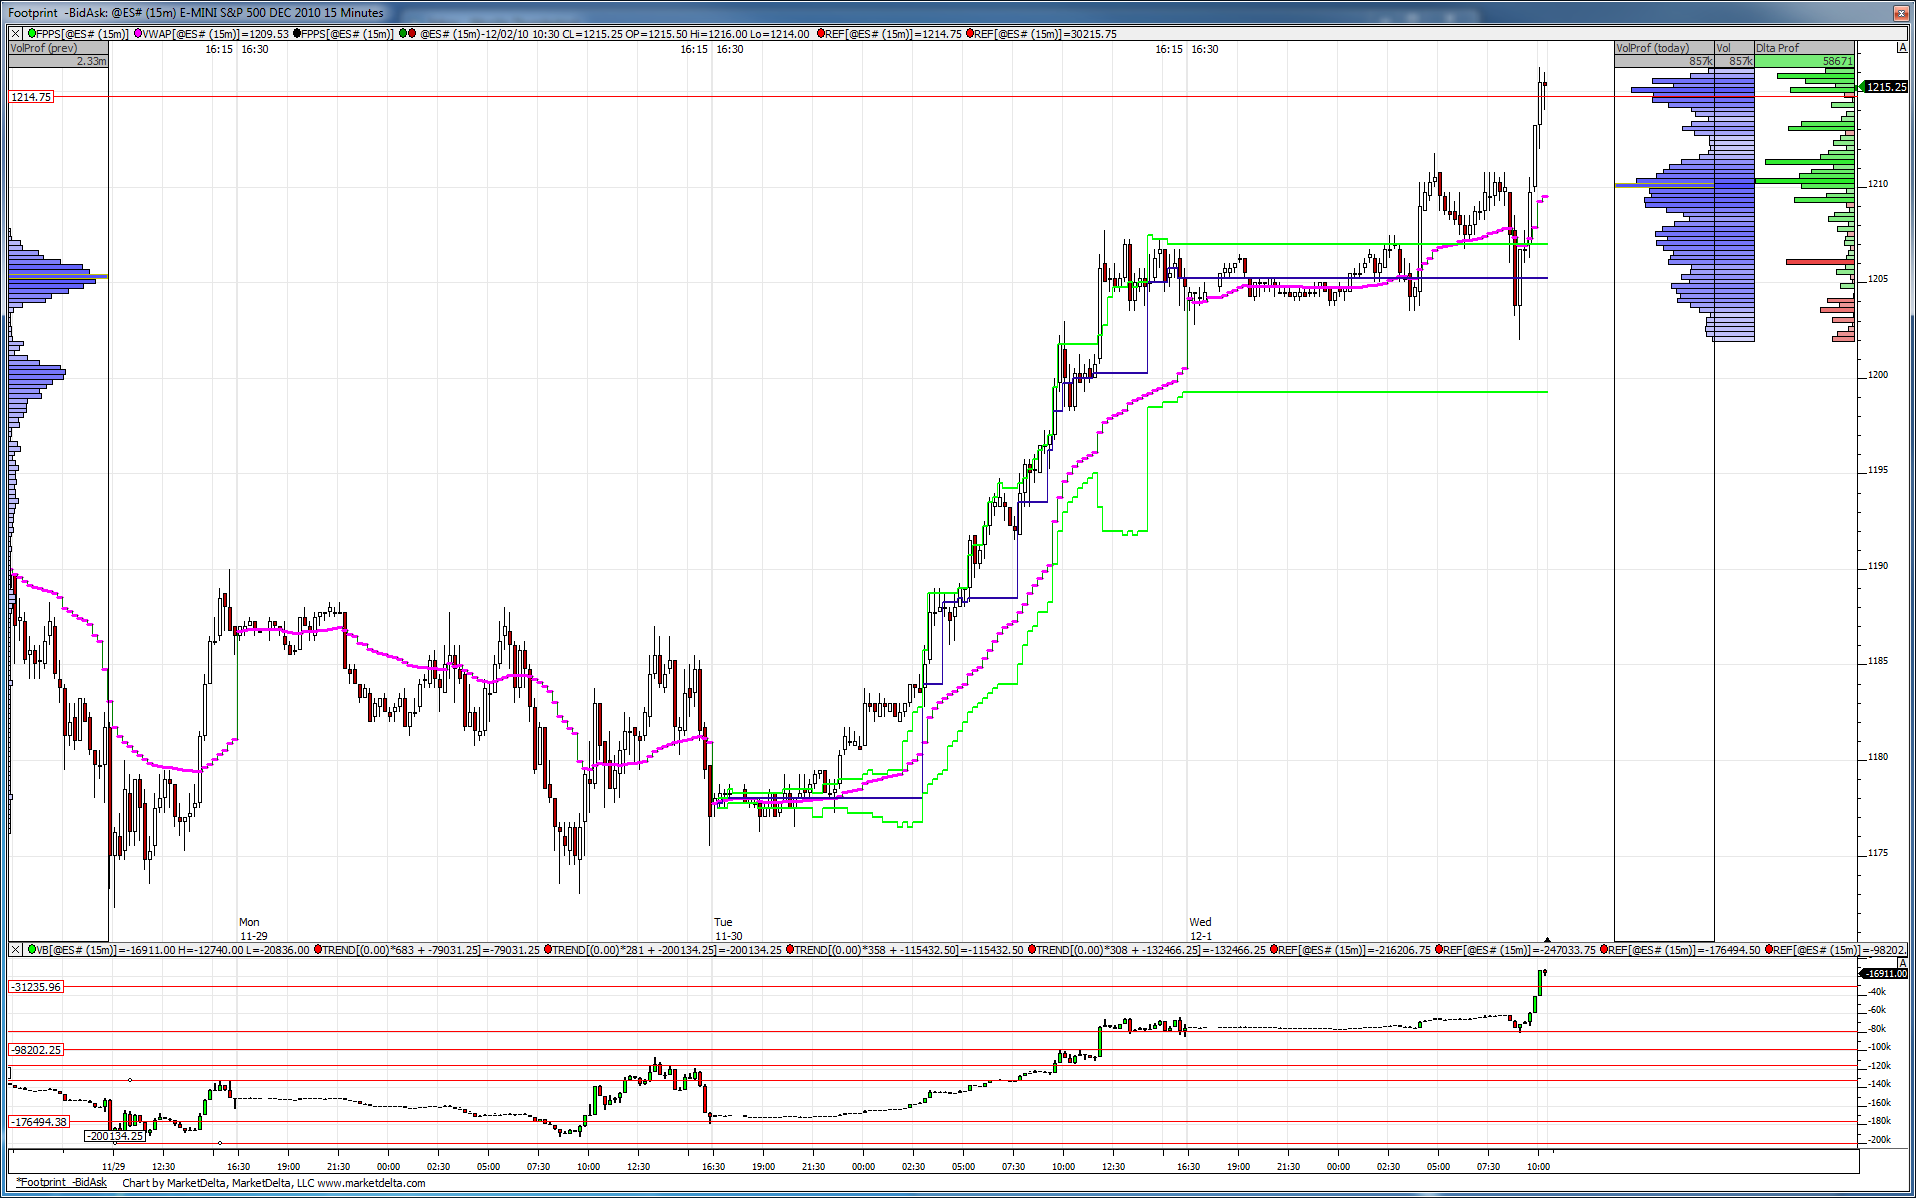Click red dot of REF=-216206.75
Viewport: 1916px width, 1198px height.
click(1274, 949)
